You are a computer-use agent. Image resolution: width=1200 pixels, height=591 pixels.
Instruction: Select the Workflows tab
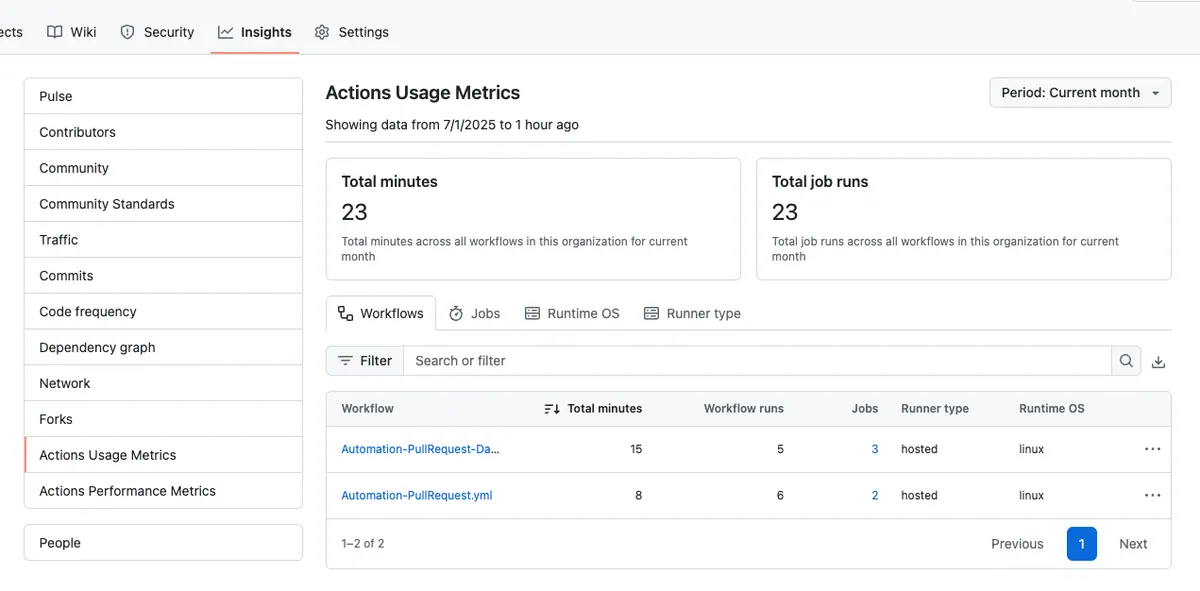click(x=381, y=313)
